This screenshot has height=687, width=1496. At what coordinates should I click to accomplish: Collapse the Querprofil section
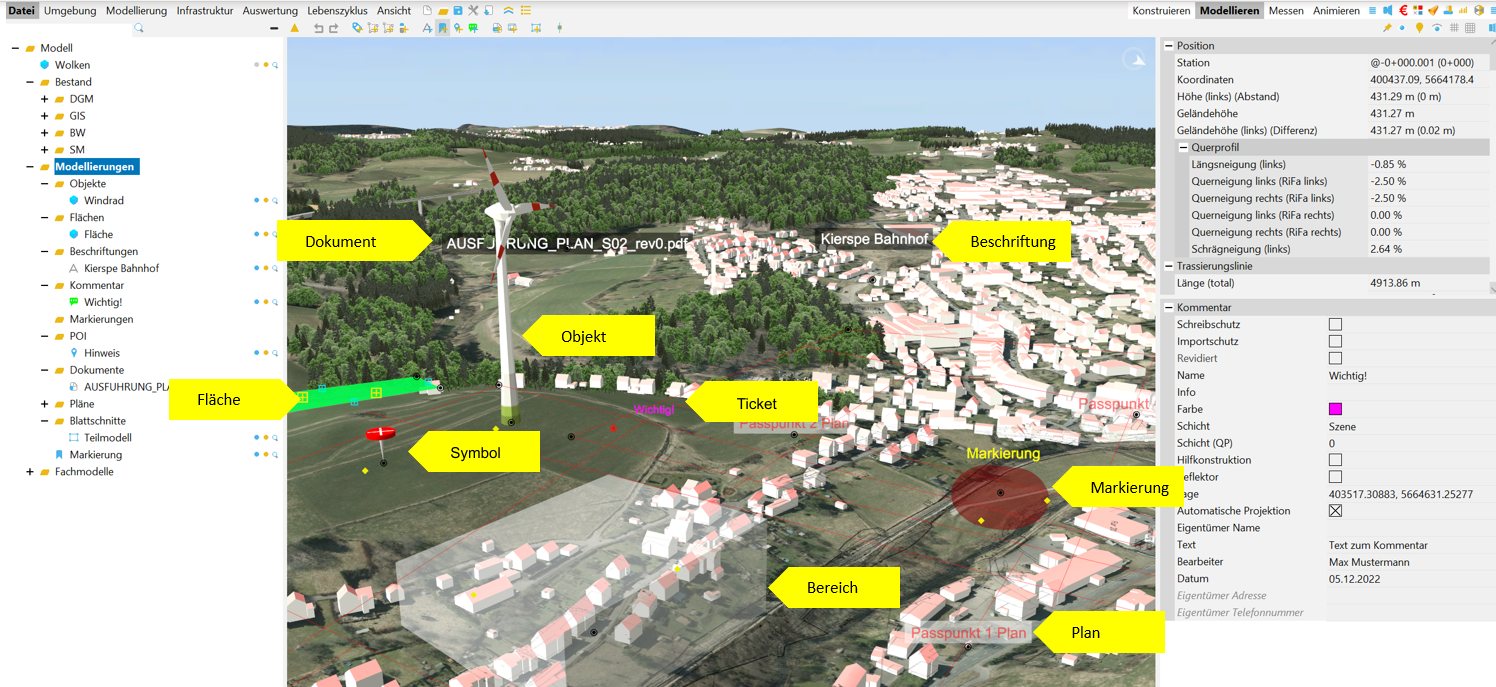click(1183, 148)
